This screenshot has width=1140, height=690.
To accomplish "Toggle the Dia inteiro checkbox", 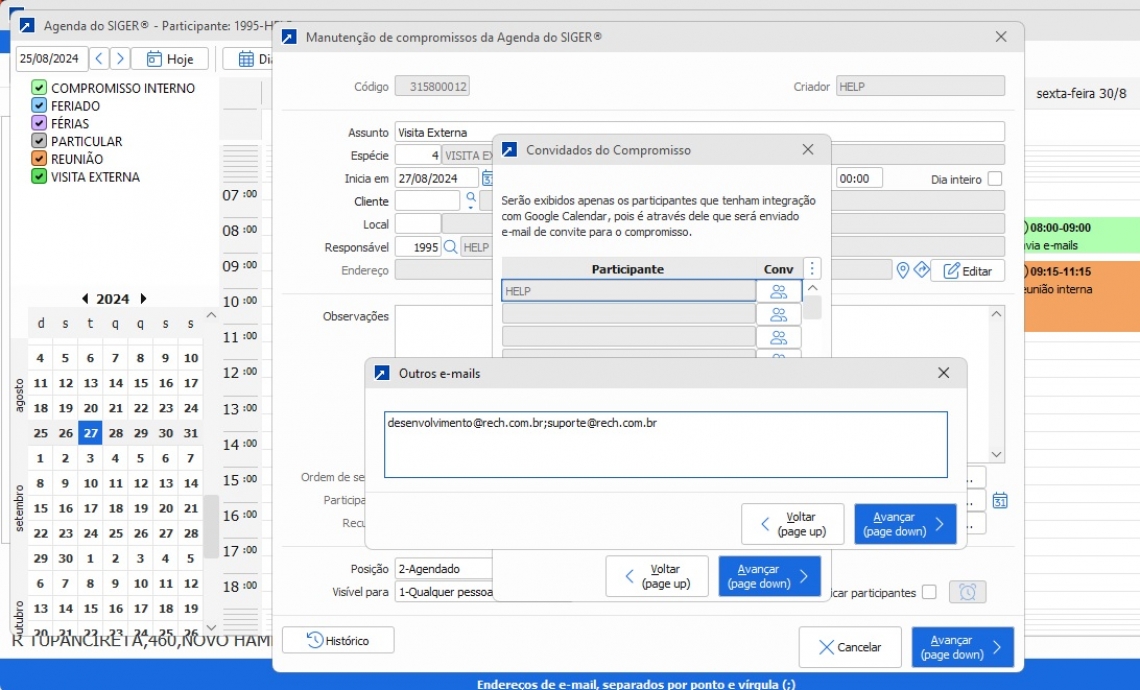I will [995, 178].
